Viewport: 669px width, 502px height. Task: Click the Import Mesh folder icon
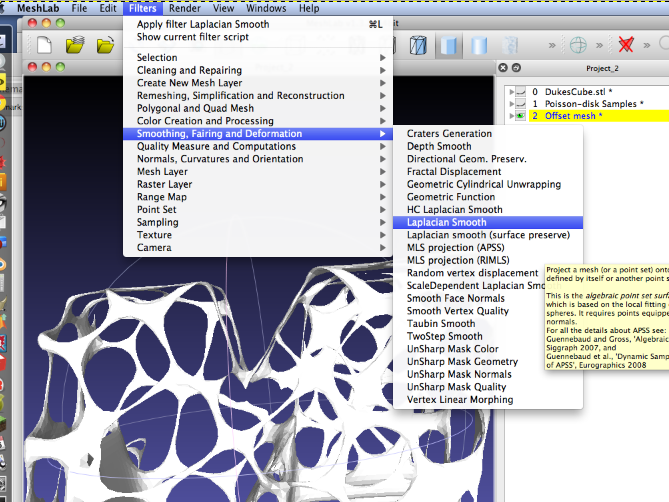105,45
